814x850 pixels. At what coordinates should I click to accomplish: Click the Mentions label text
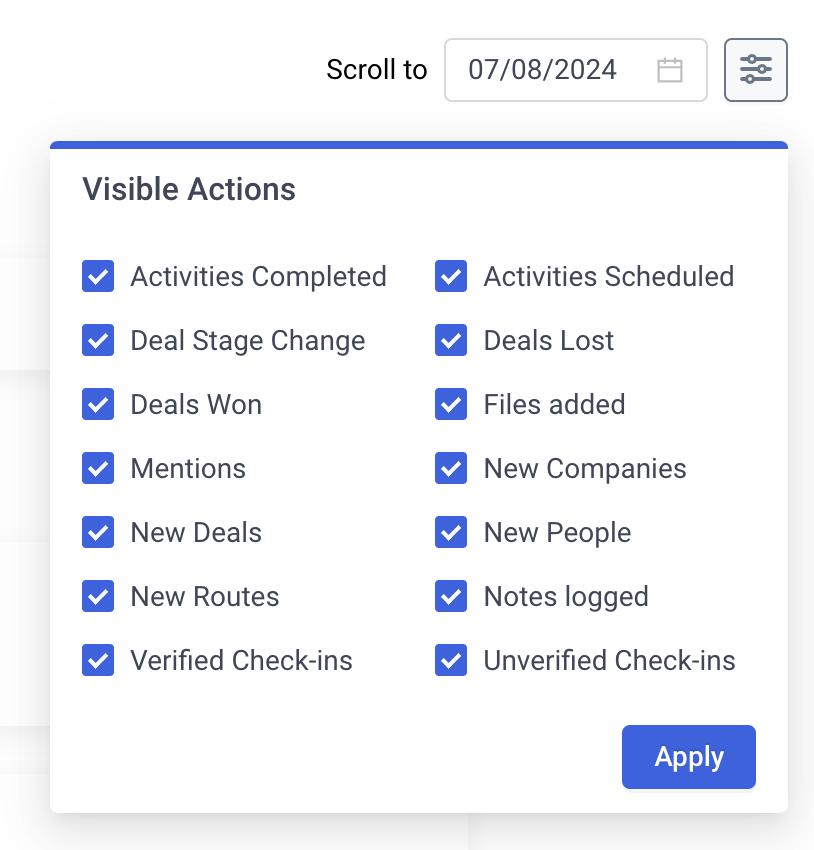pos(188,468)
